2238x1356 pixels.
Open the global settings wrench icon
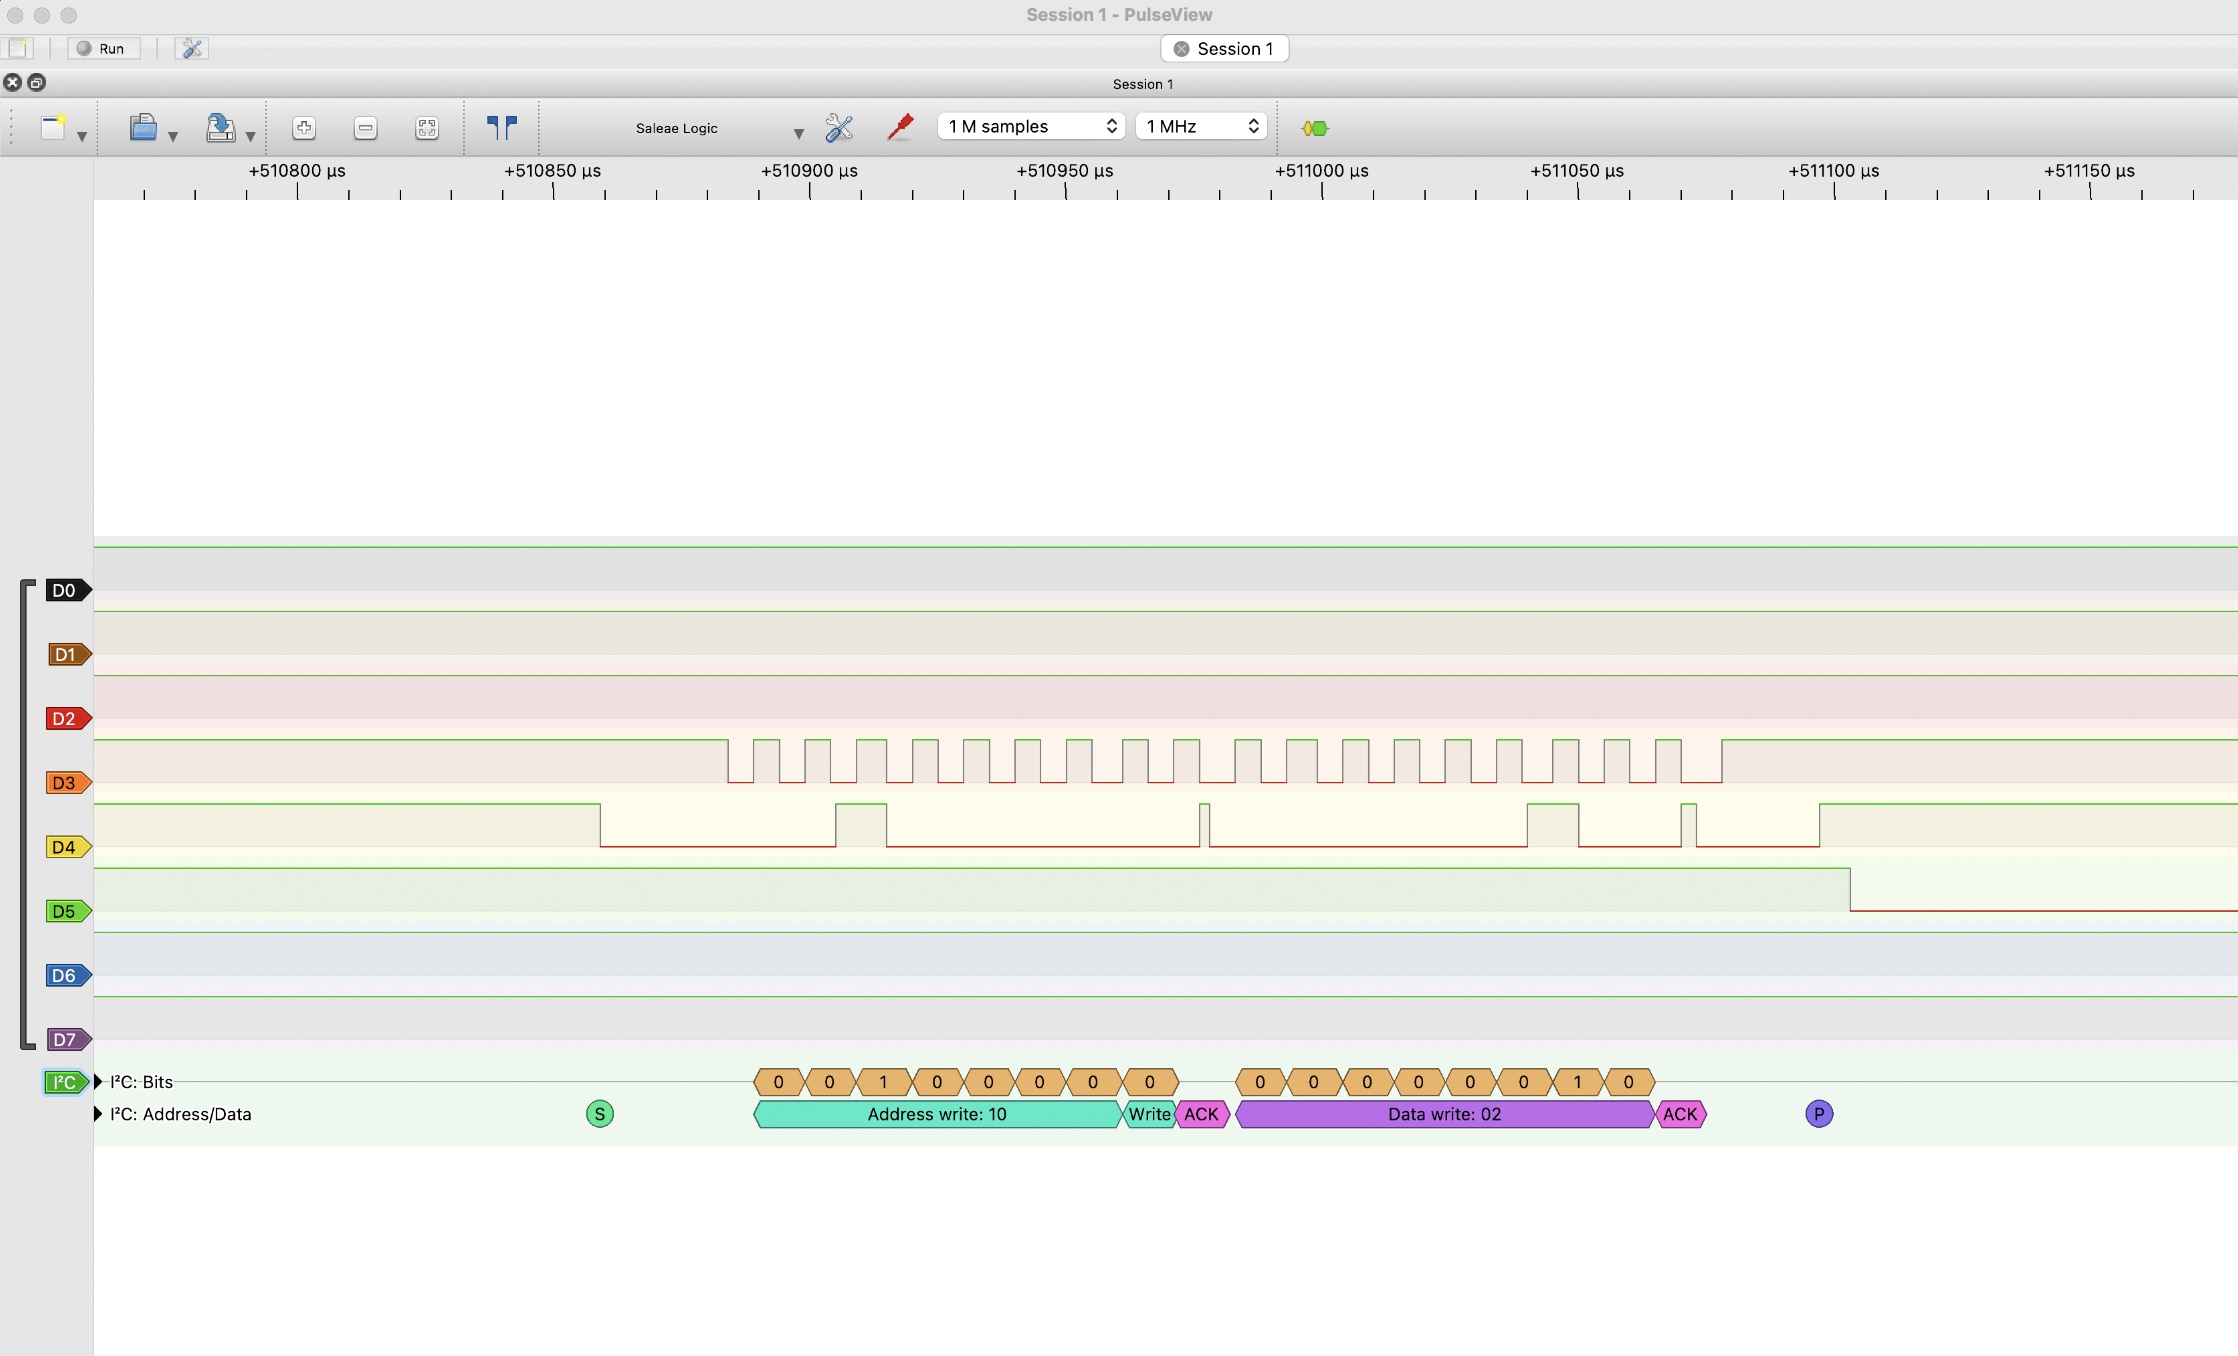tap(191, 48)
